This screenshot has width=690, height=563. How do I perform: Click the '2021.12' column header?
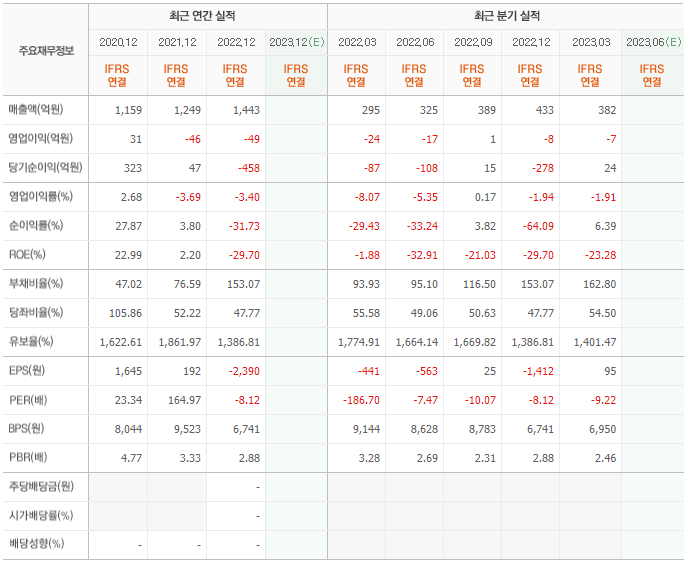point(177,42)
